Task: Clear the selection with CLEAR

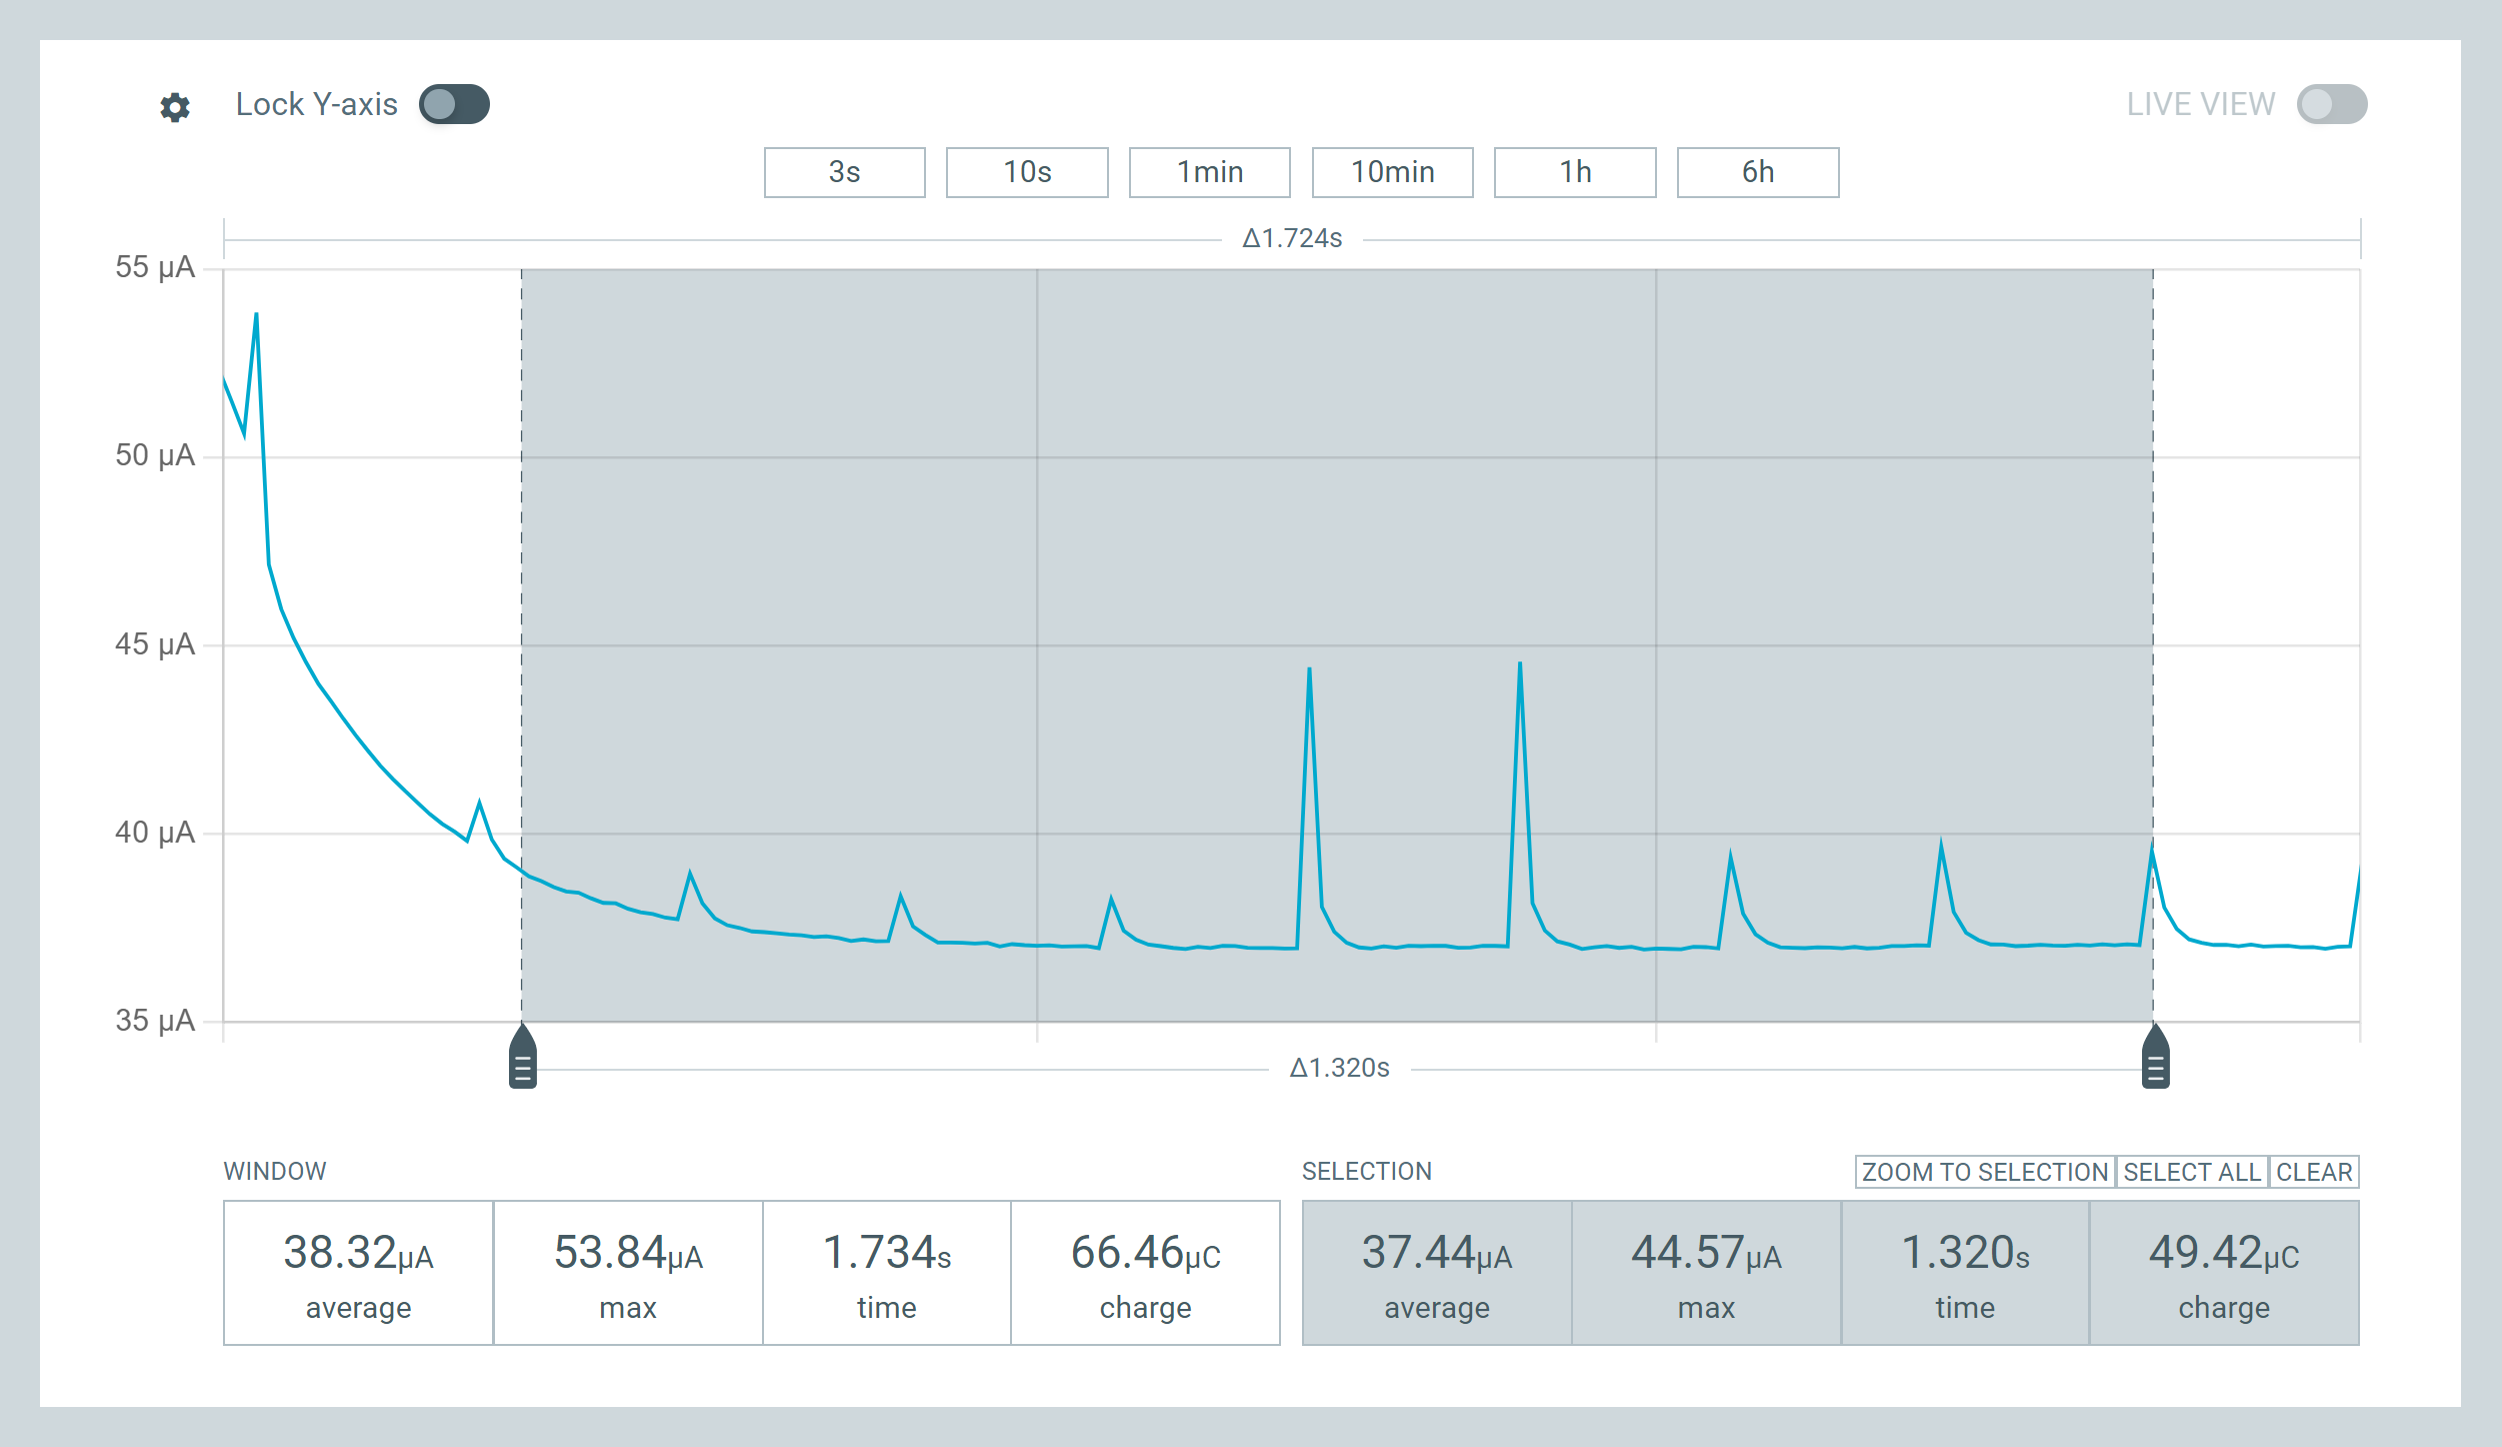Action: [x=2313, y=1172]
